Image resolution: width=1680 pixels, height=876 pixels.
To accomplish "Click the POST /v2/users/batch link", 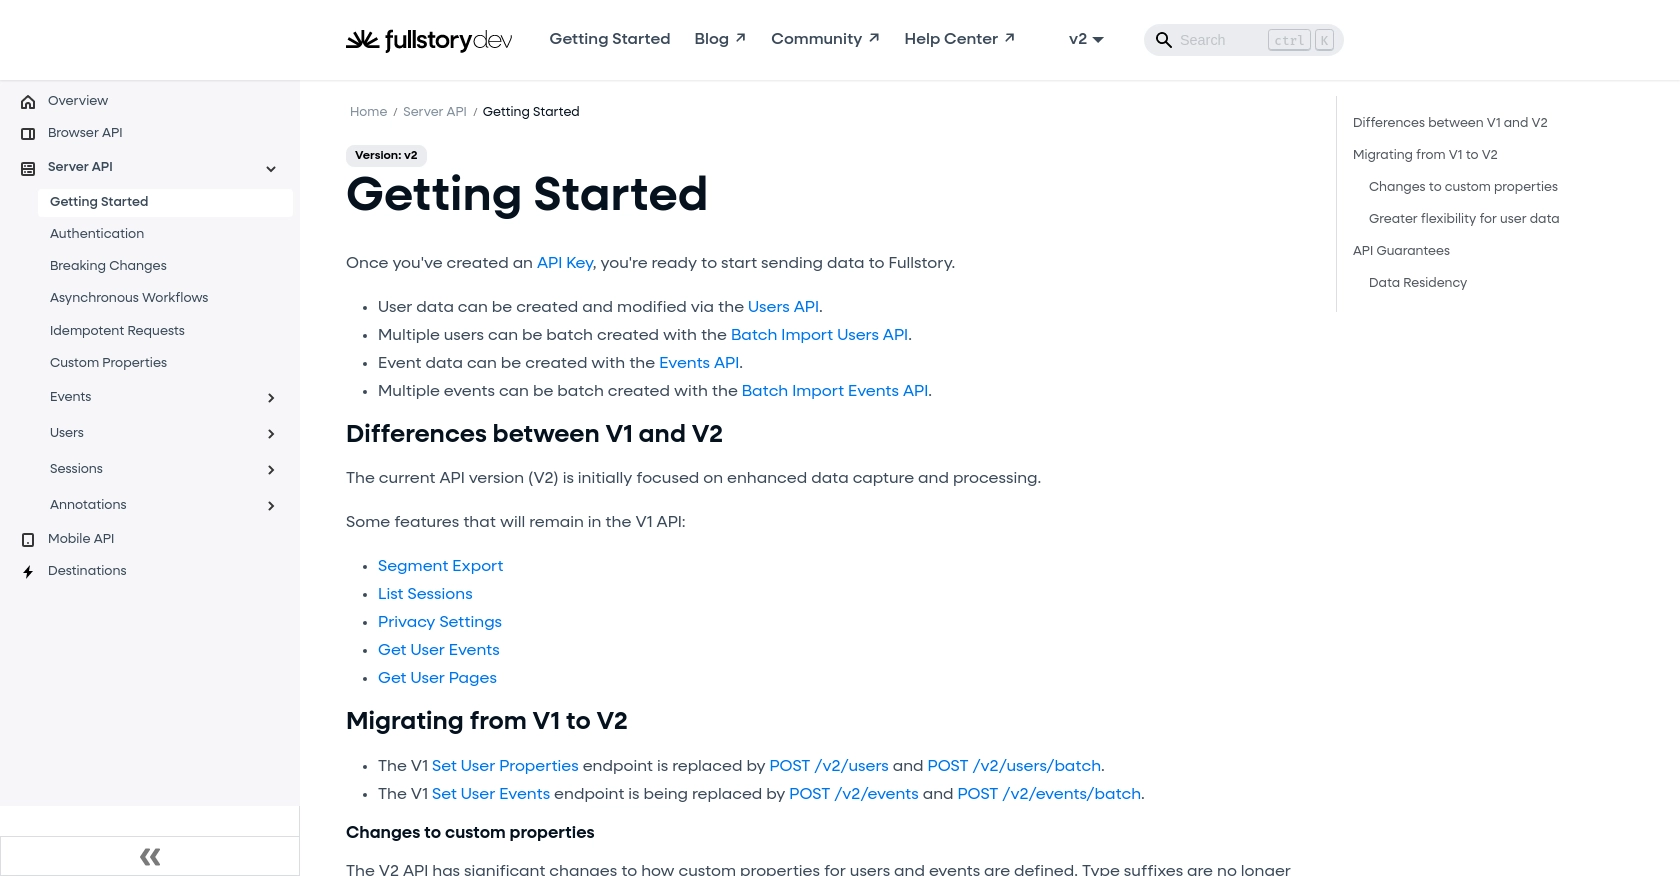I will [x=1014, y=766].
